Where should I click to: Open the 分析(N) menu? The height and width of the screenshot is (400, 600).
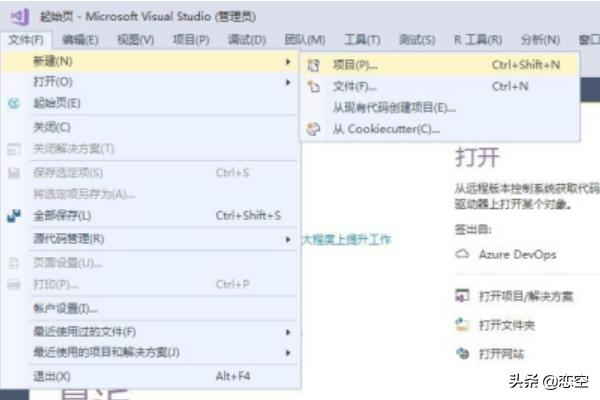click(540, 39)
